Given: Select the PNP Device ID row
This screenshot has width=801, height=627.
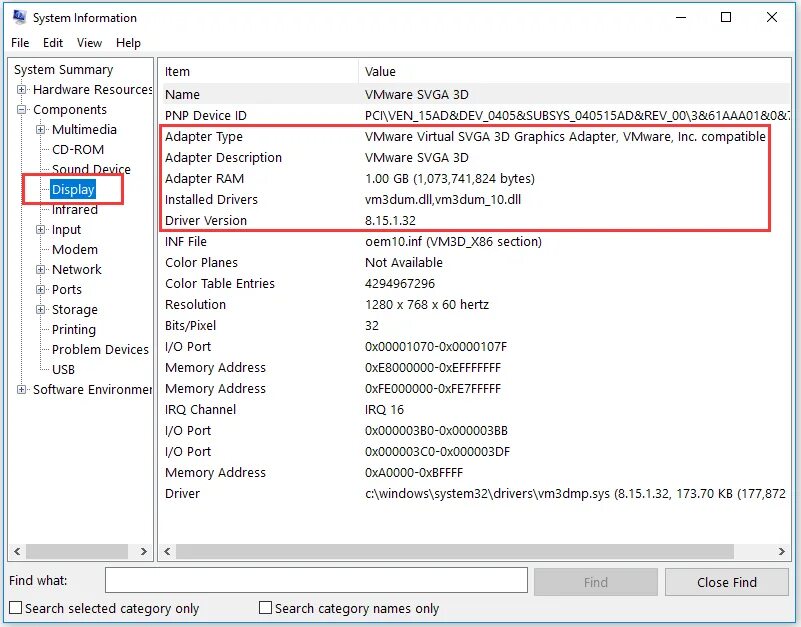Looking at the screenshot, I should click(475, 115).
